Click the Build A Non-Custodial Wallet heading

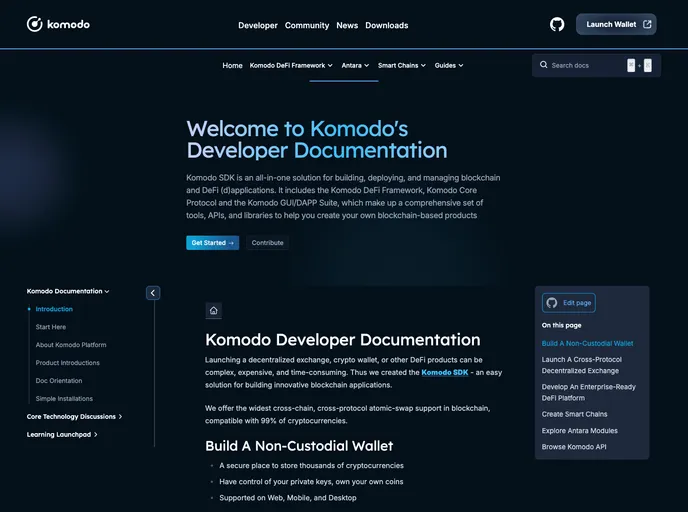299,446
